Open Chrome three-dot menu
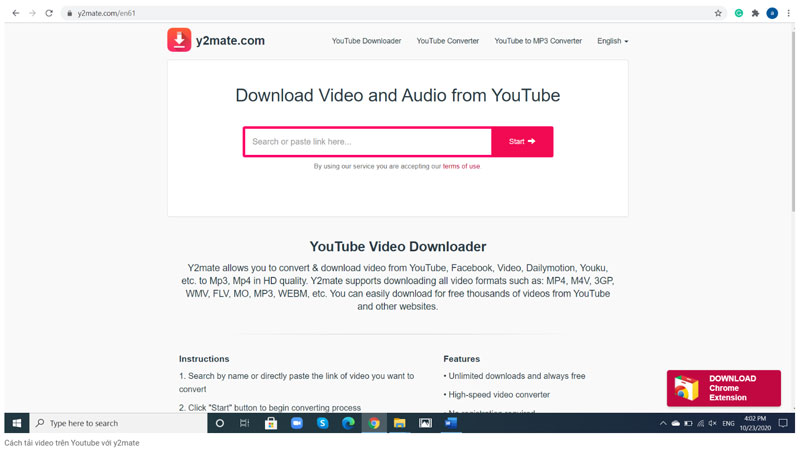This screenshot has width=800, height=450. pyautogui.click(x=788, y=13)
